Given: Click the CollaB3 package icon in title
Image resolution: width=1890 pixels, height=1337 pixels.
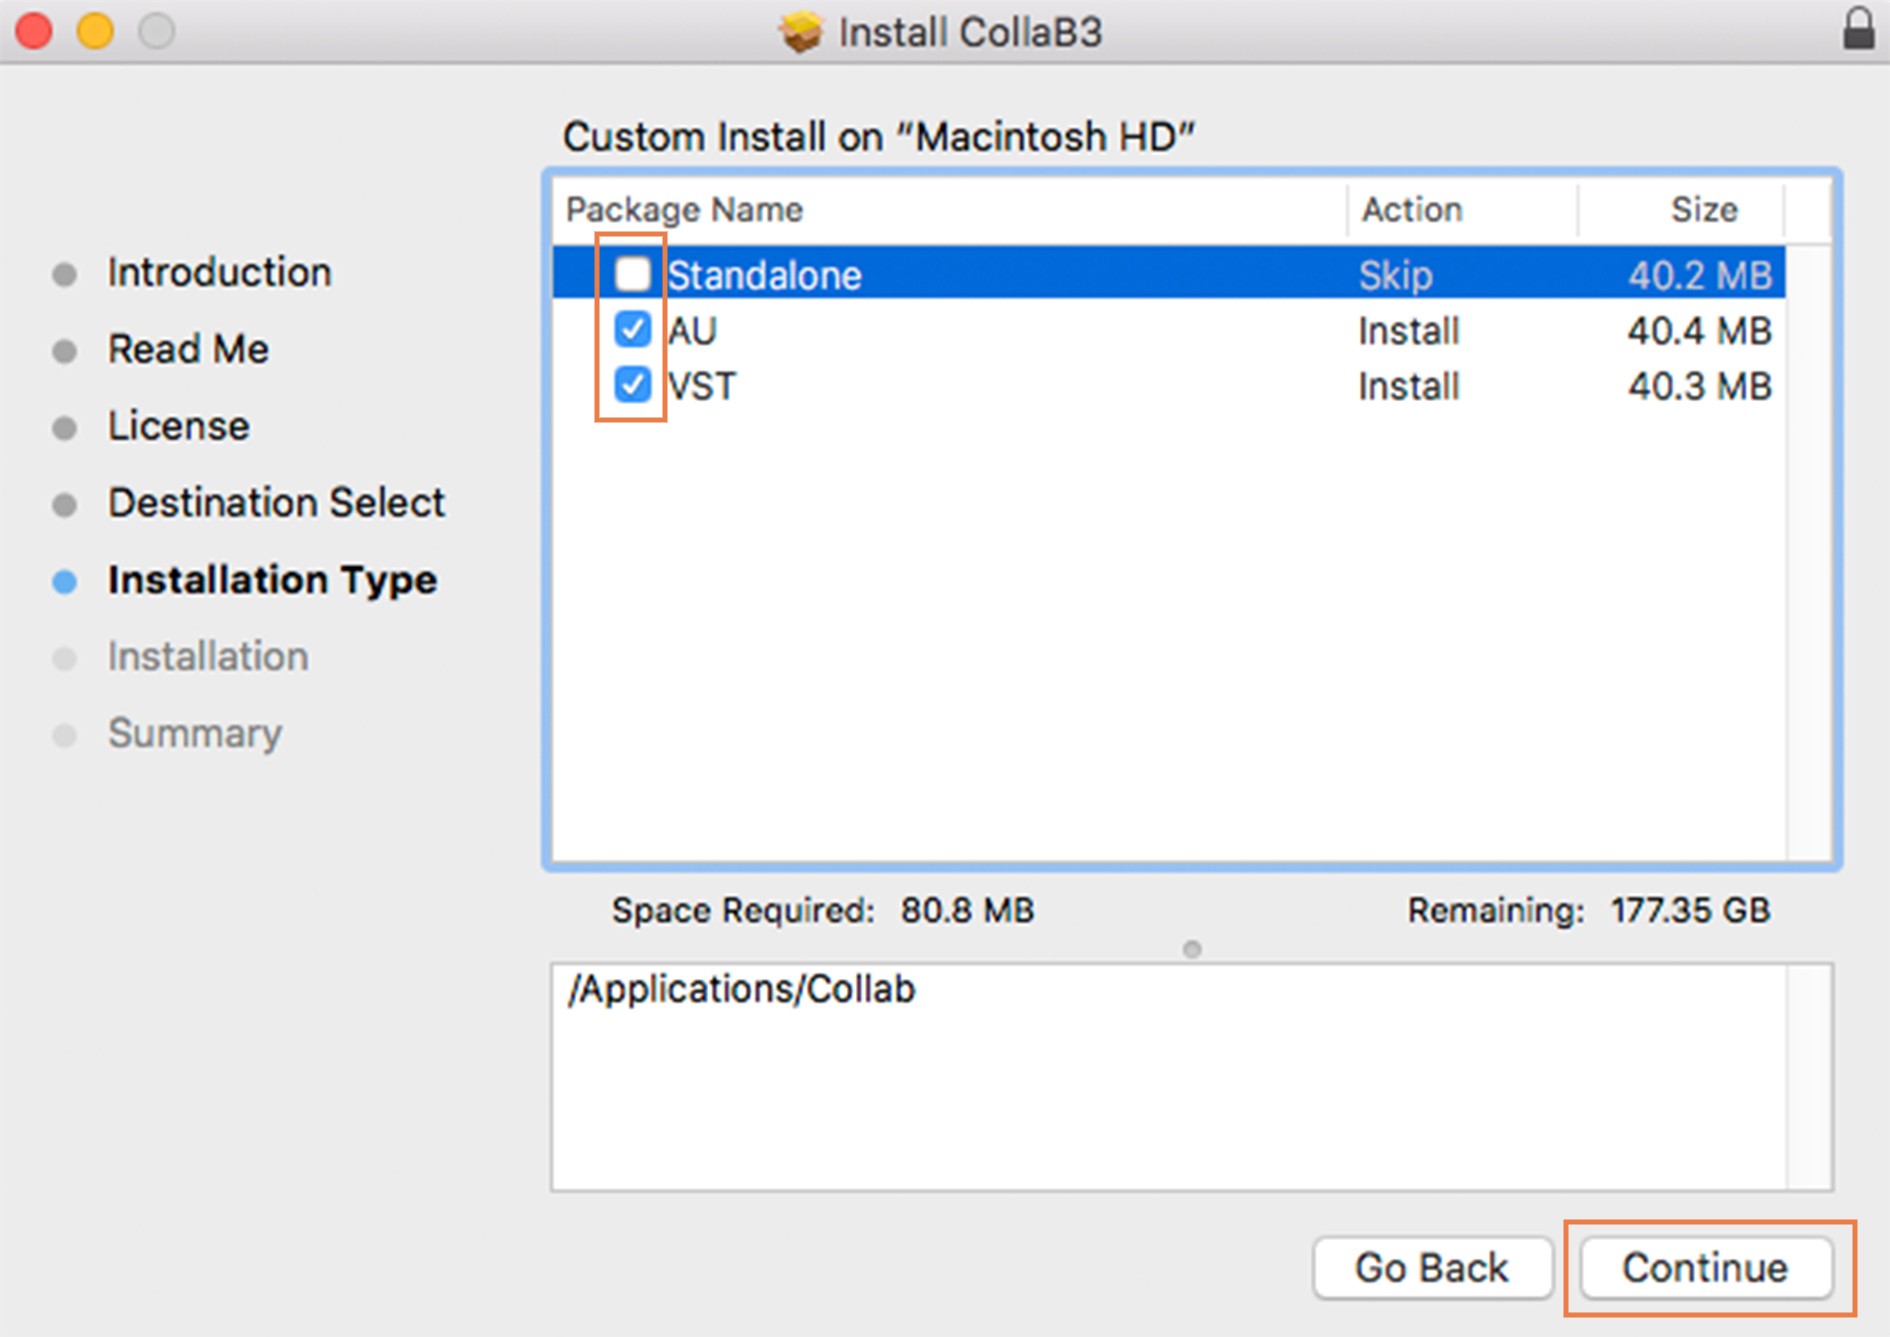Looking at the screenshot, I should click(x=800, y=31).
